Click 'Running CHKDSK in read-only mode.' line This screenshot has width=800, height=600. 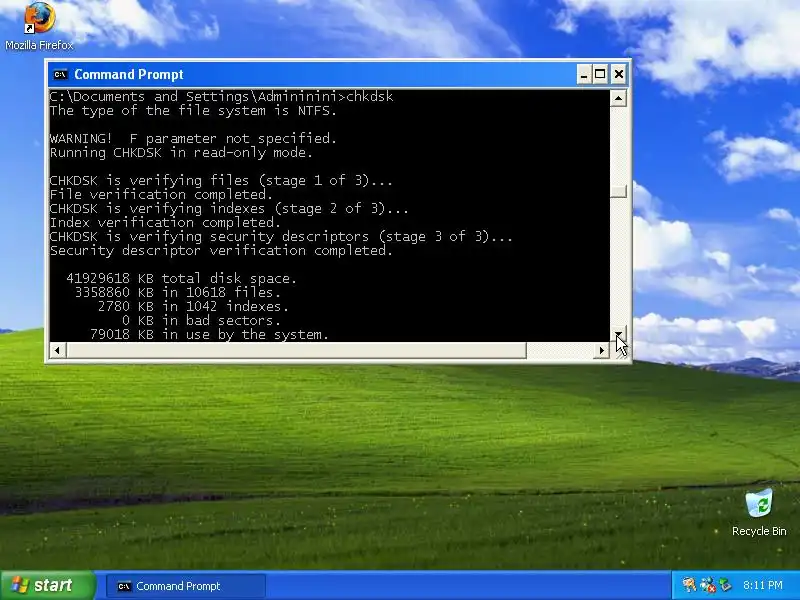(x=181, y=153)
